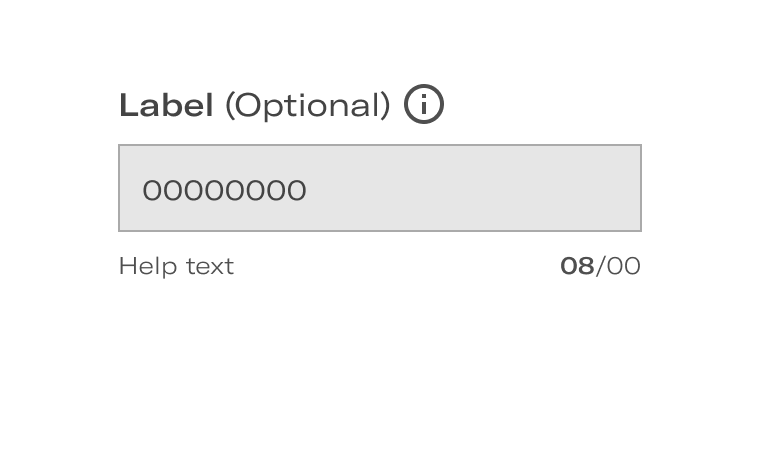Click the info icon next to Label
The height and width of the screenshot is (464, 762).
(x=424, y=104)
